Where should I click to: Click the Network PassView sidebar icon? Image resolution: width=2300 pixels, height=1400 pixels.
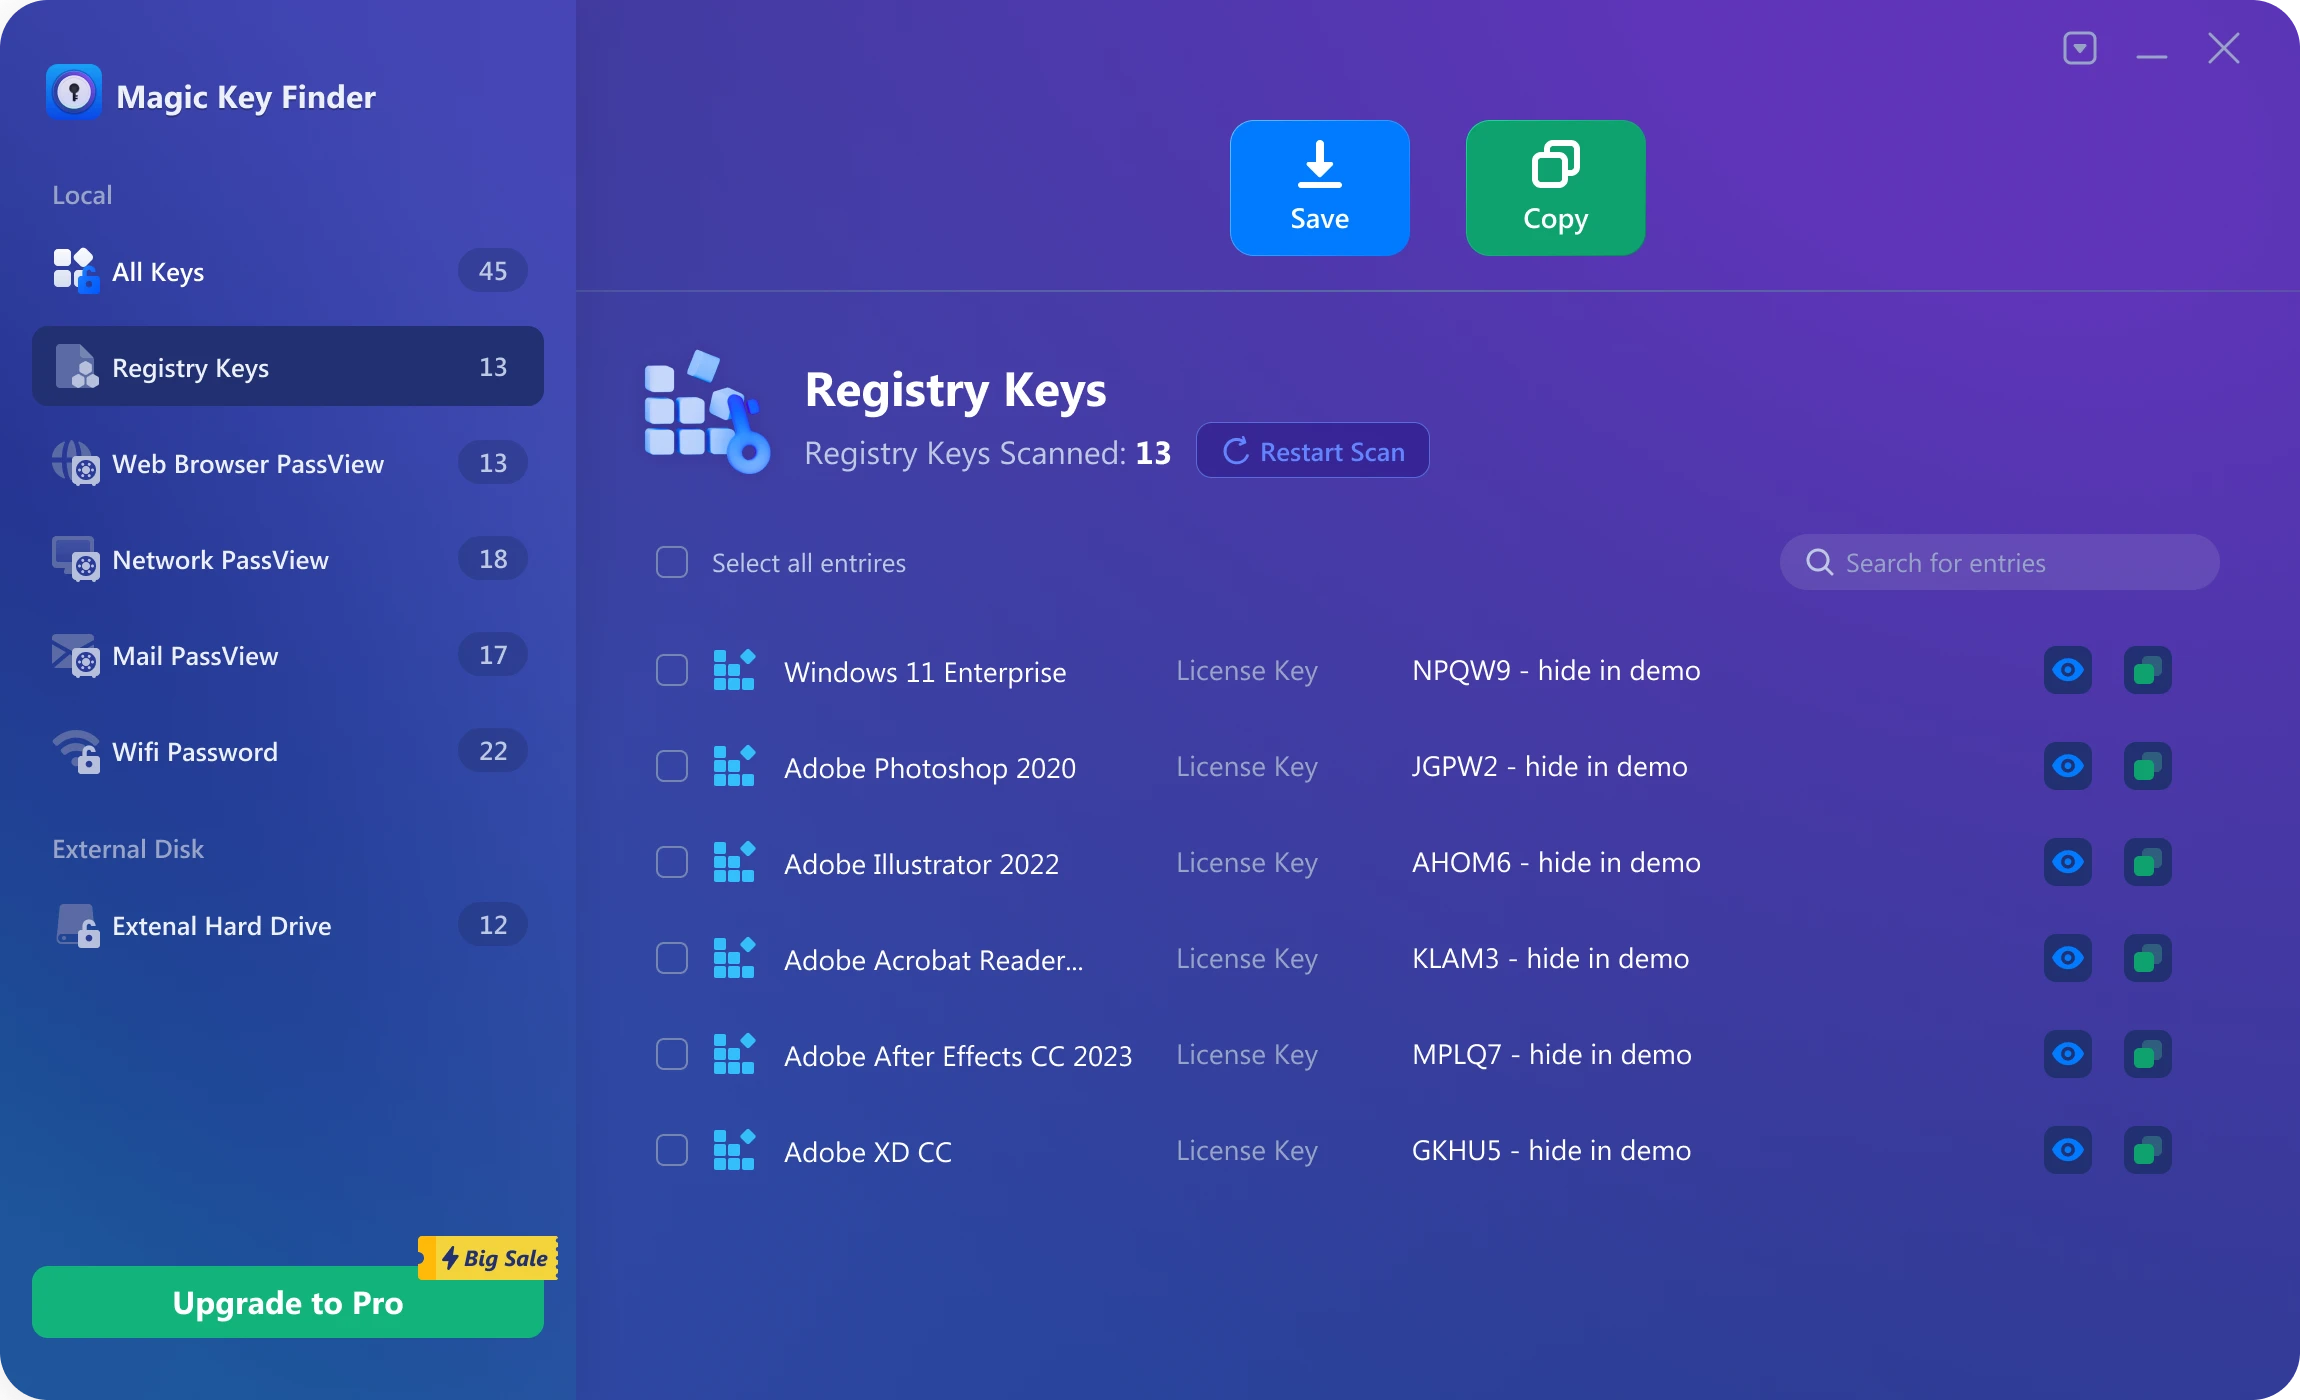[x=75, y=559]
